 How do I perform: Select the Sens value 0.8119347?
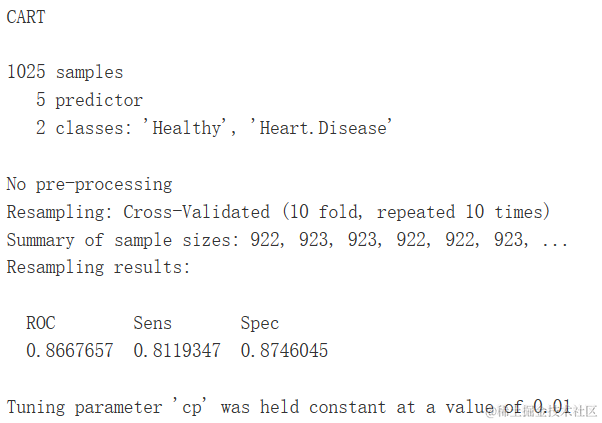pos(177,350)
